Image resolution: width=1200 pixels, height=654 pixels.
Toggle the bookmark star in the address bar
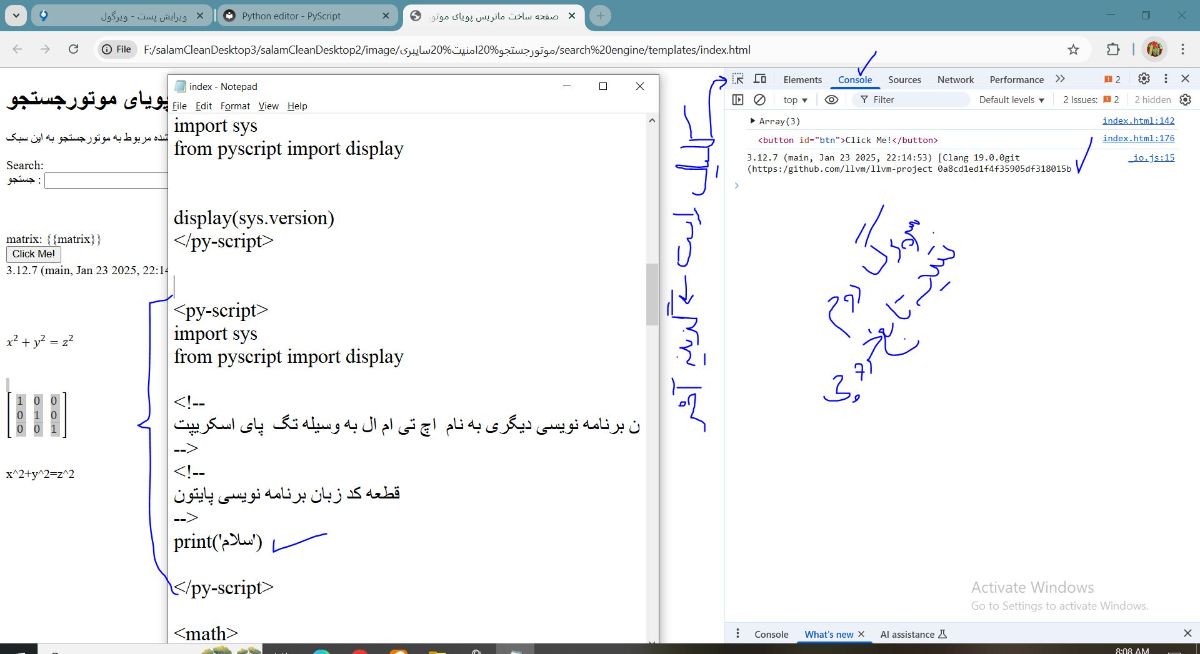point(1073,49)
